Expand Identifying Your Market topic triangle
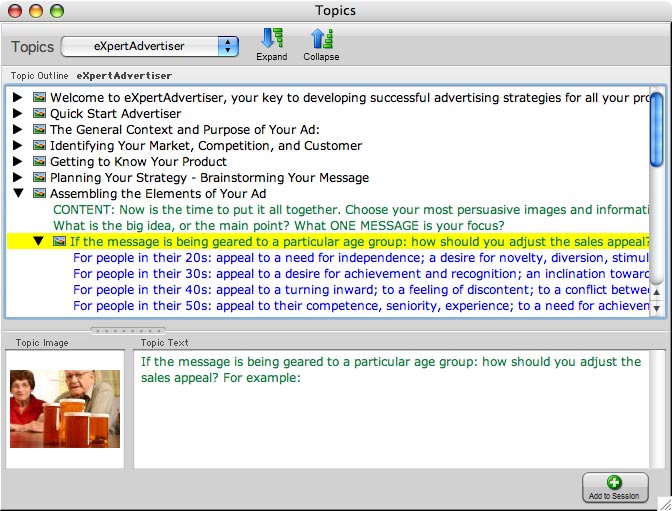 [18, 145]
